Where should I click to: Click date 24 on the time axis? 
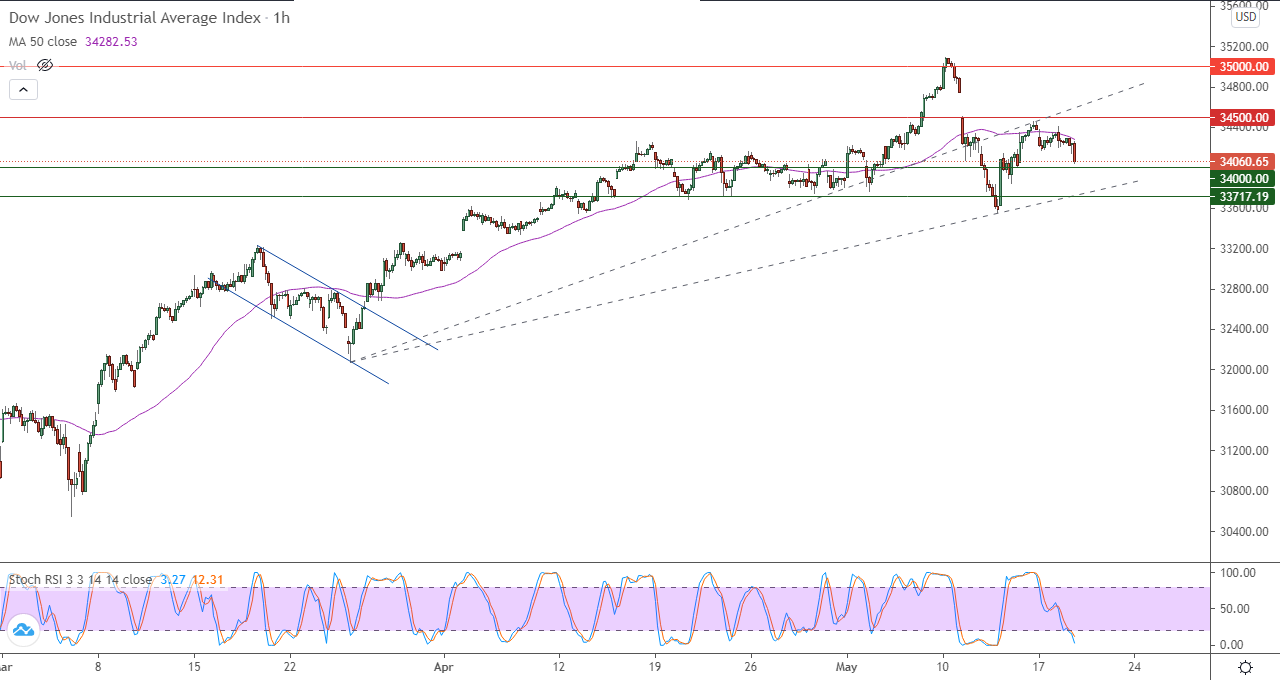(1135, 665)
